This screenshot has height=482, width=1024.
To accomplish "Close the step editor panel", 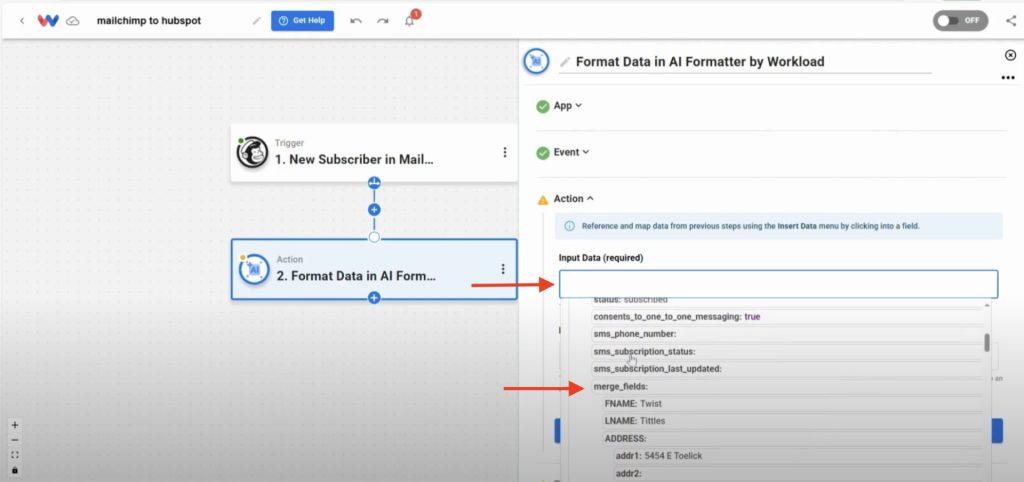I will pyautogui.click(x=1010, y=56).
